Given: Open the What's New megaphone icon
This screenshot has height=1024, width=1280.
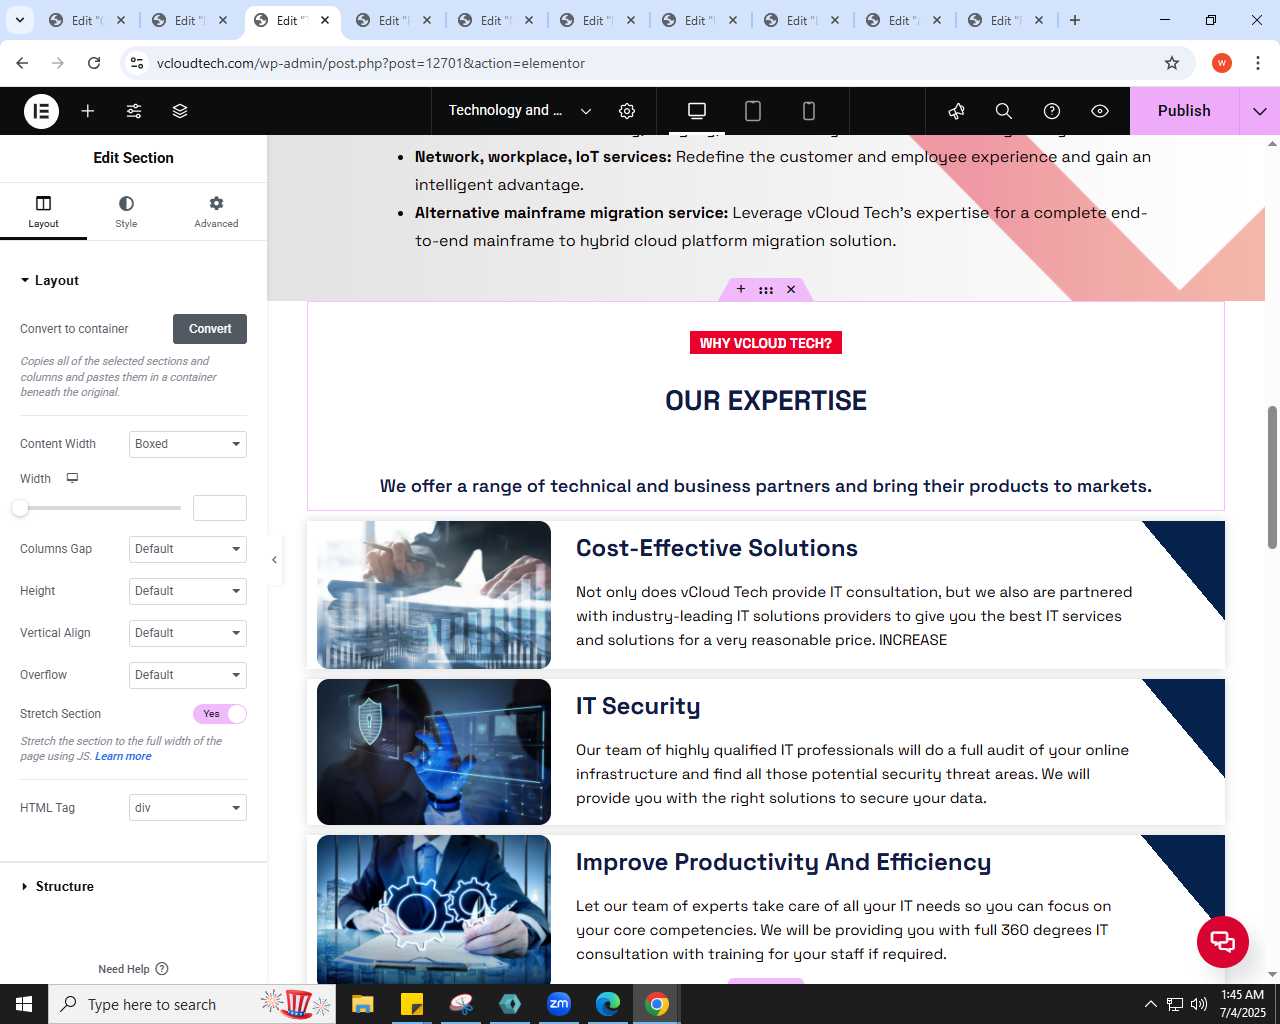Looking at the screenshot, I should point(956,111).
